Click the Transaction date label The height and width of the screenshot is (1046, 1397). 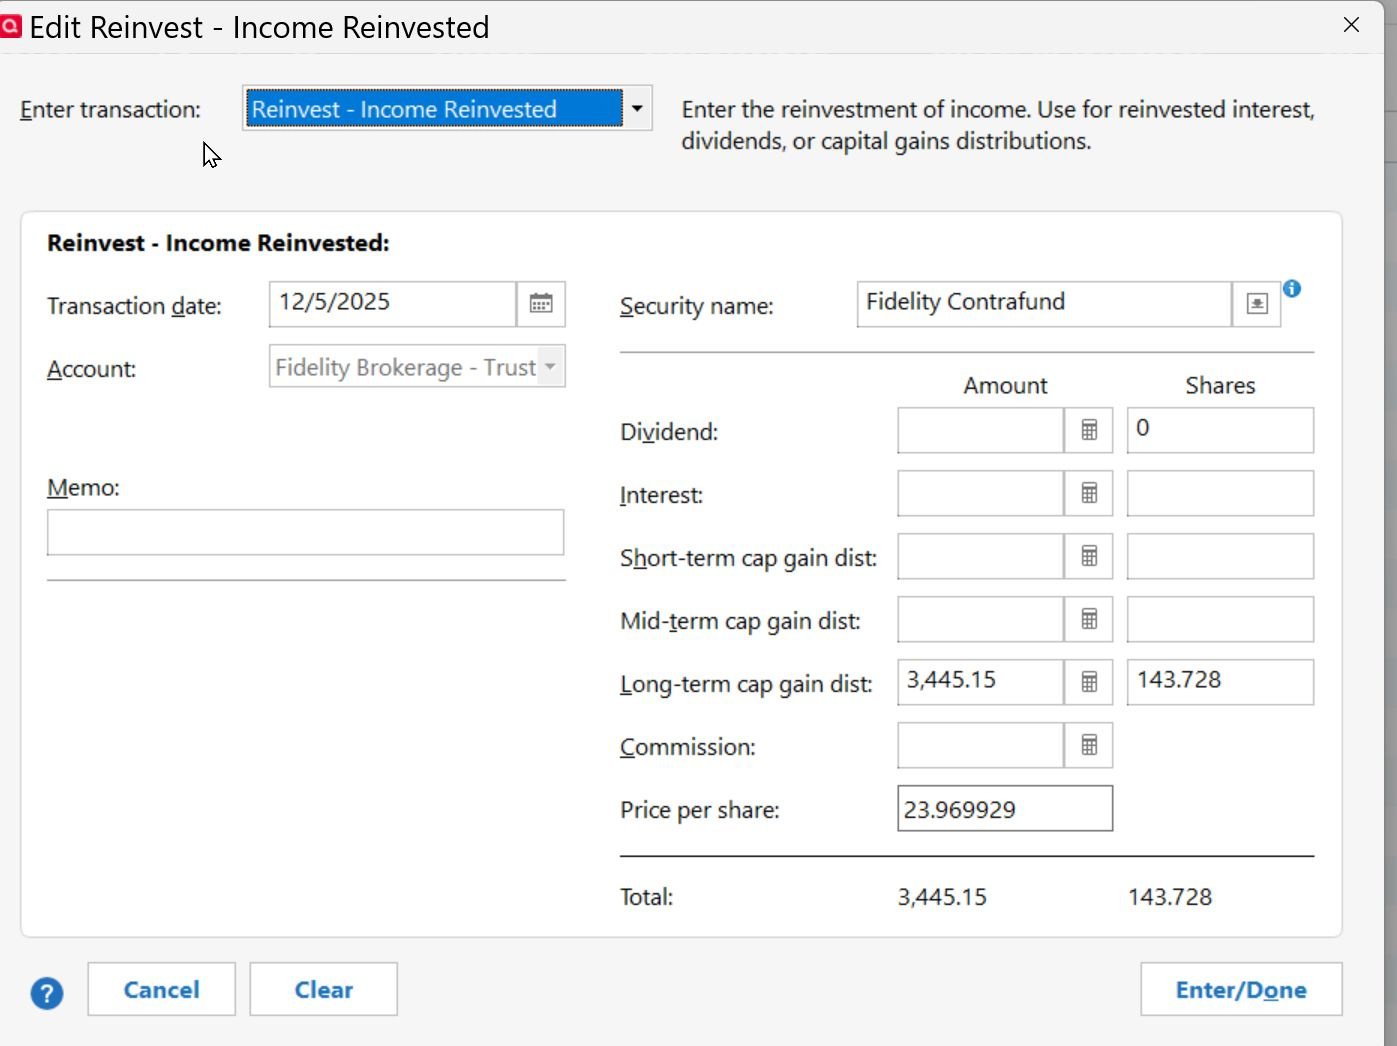(134, 306)
